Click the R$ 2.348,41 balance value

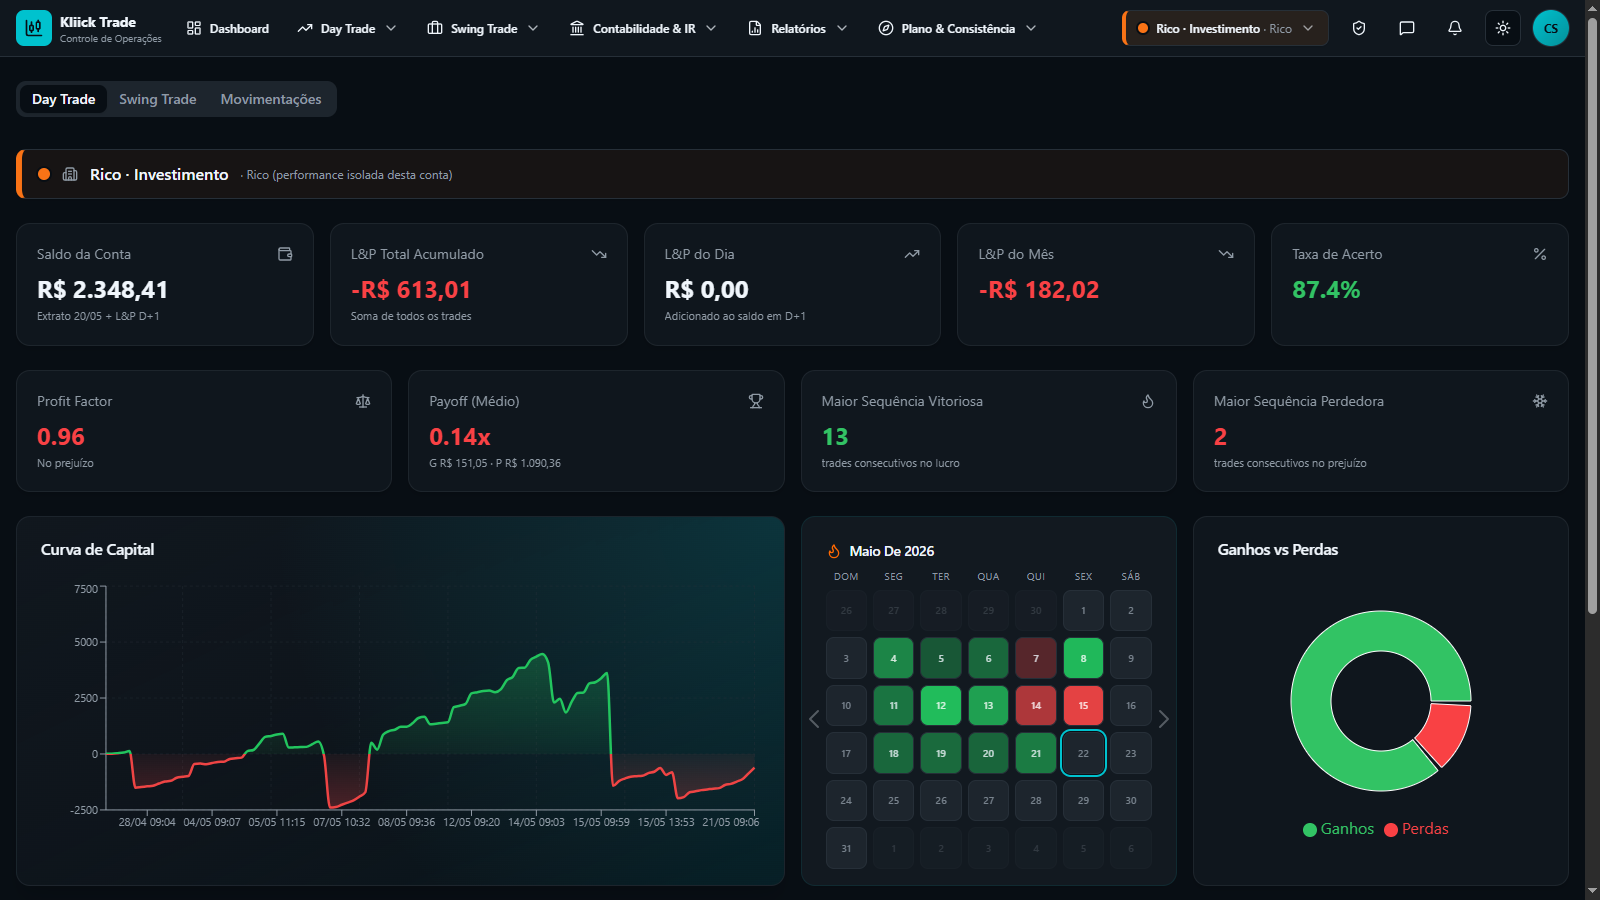pos(102,290)
